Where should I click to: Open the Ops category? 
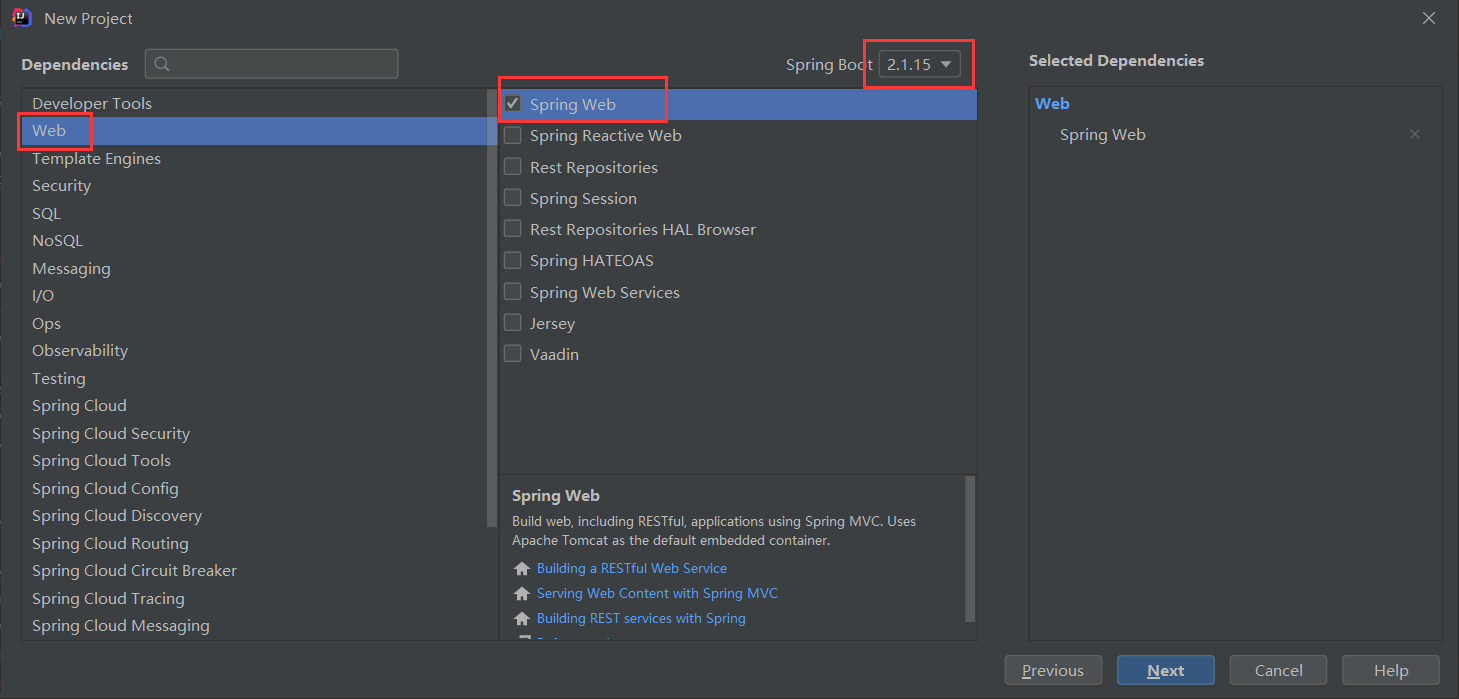254,323
